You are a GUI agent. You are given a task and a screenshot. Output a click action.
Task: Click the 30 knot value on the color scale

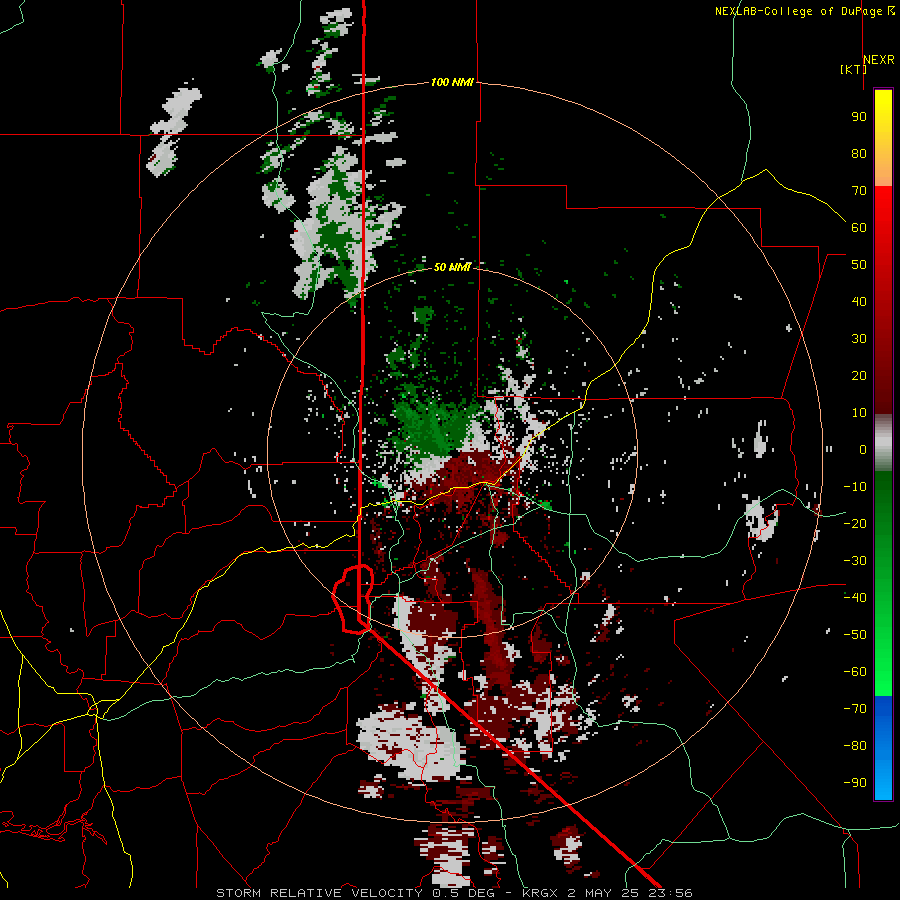859,339
